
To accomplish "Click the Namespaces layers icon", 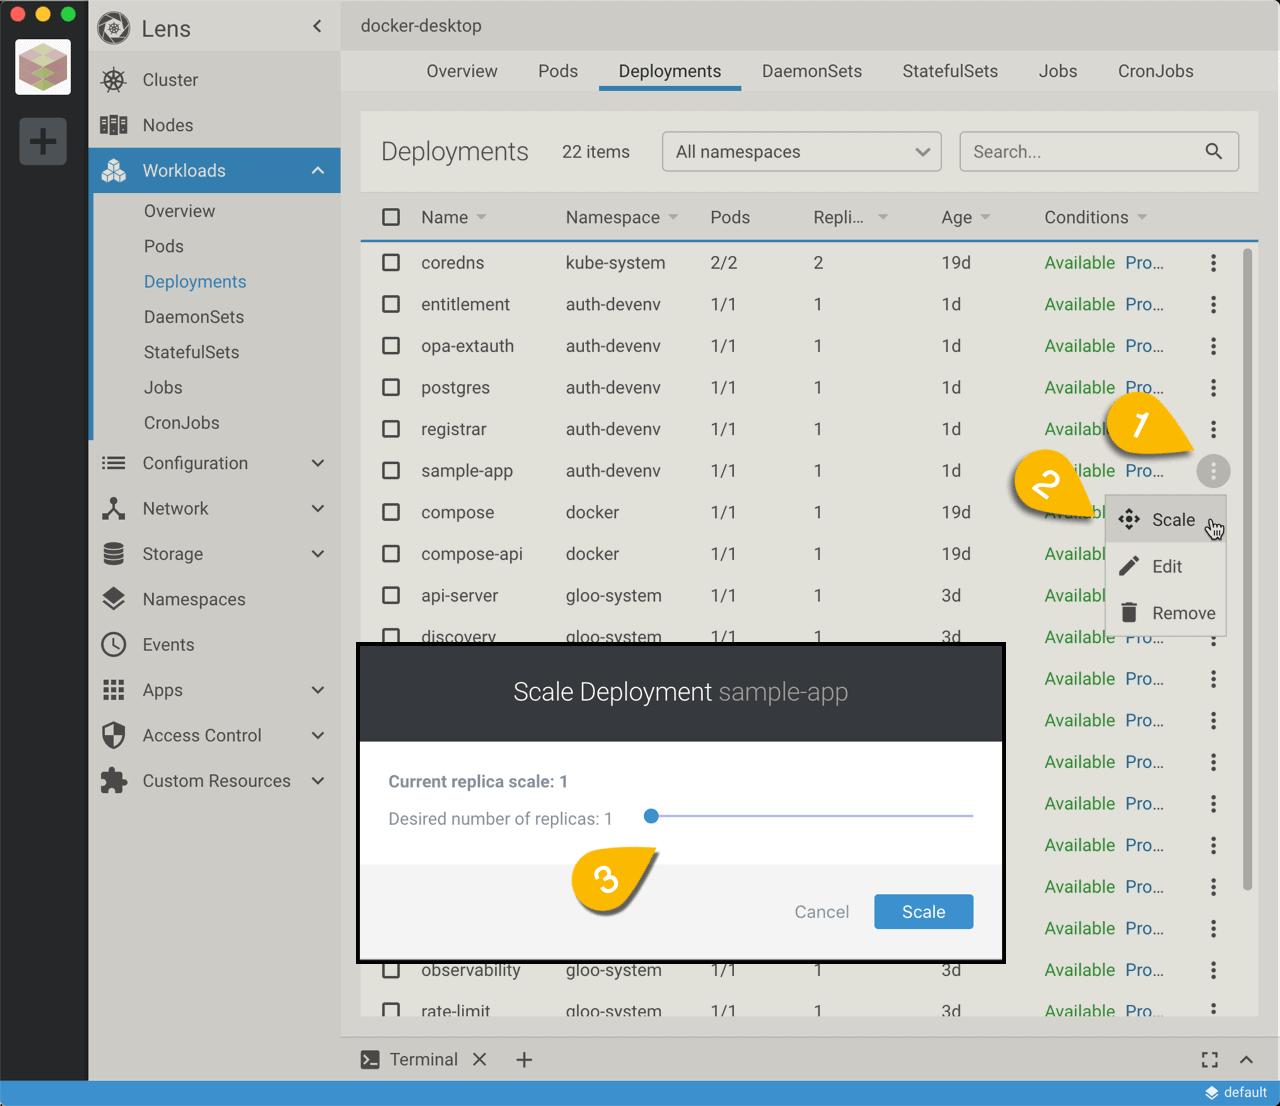I will click(114, 599).
